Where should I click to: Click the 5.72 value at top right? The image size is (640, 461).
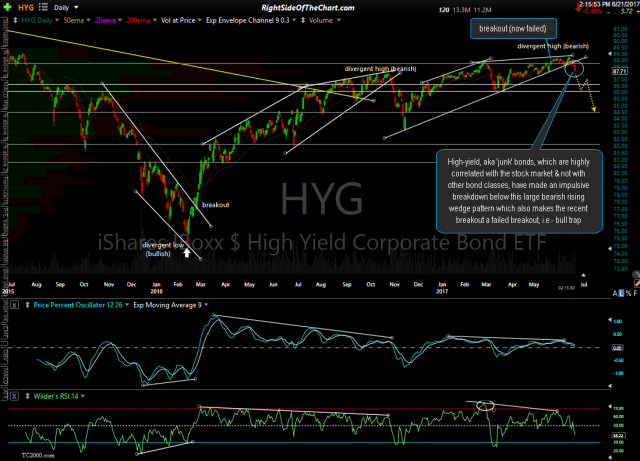click(627, 11)
